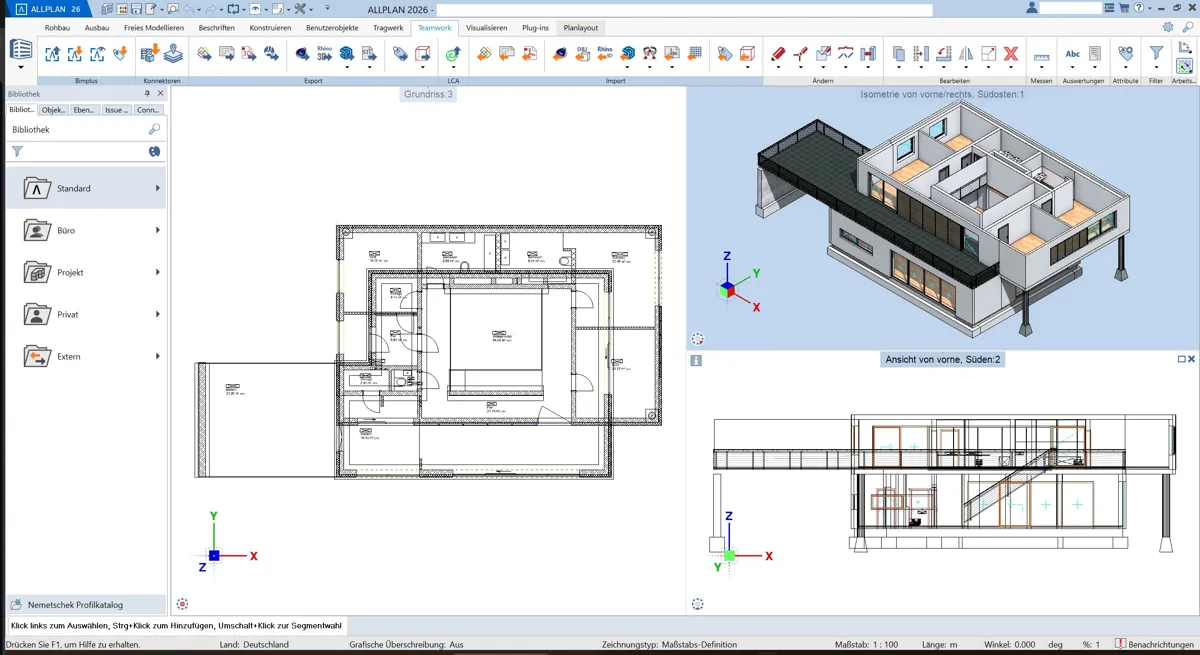This screenshot has width=1200, height=655.
Task: Click the Filter funnel ribbon icon
Action: 1156,52
